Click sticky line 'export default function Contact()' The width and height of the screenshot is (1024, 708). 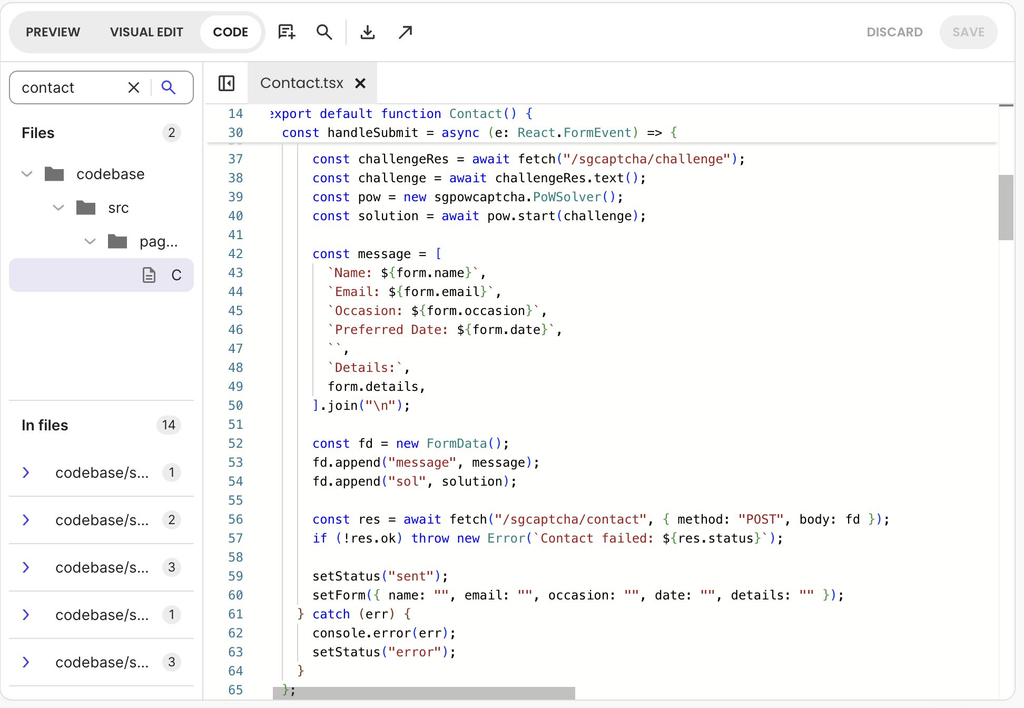click(401, 114)
